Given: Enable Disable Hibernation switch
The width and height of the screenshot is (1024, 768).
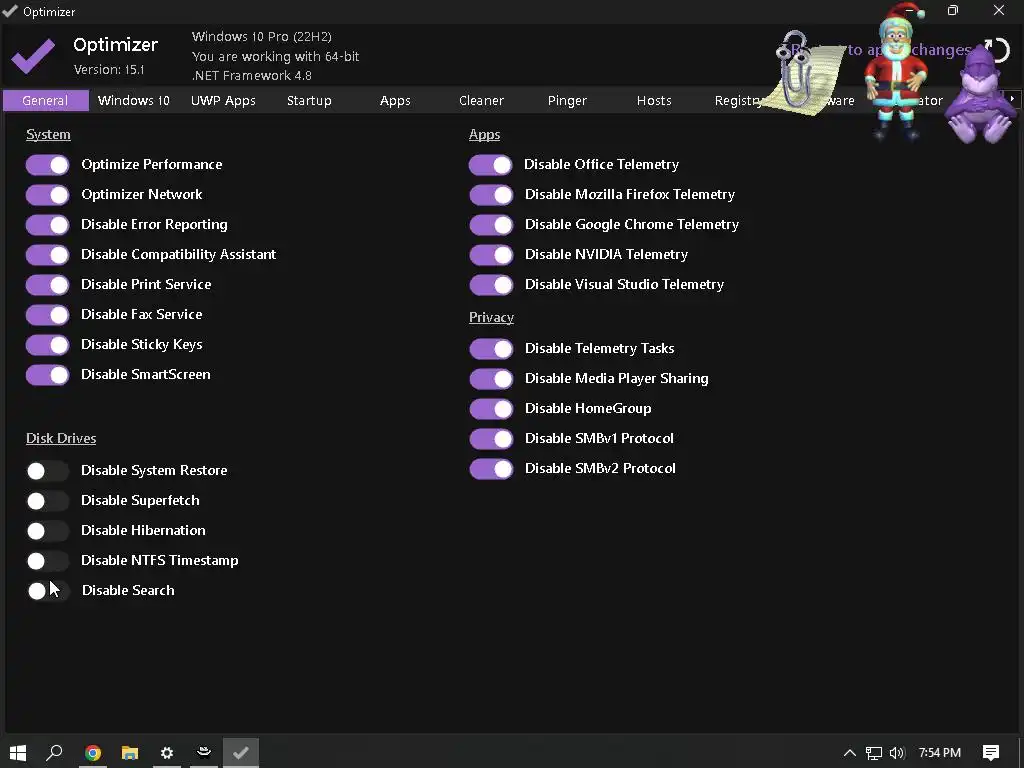Looking at the screenshot, I should pos(48,531).
